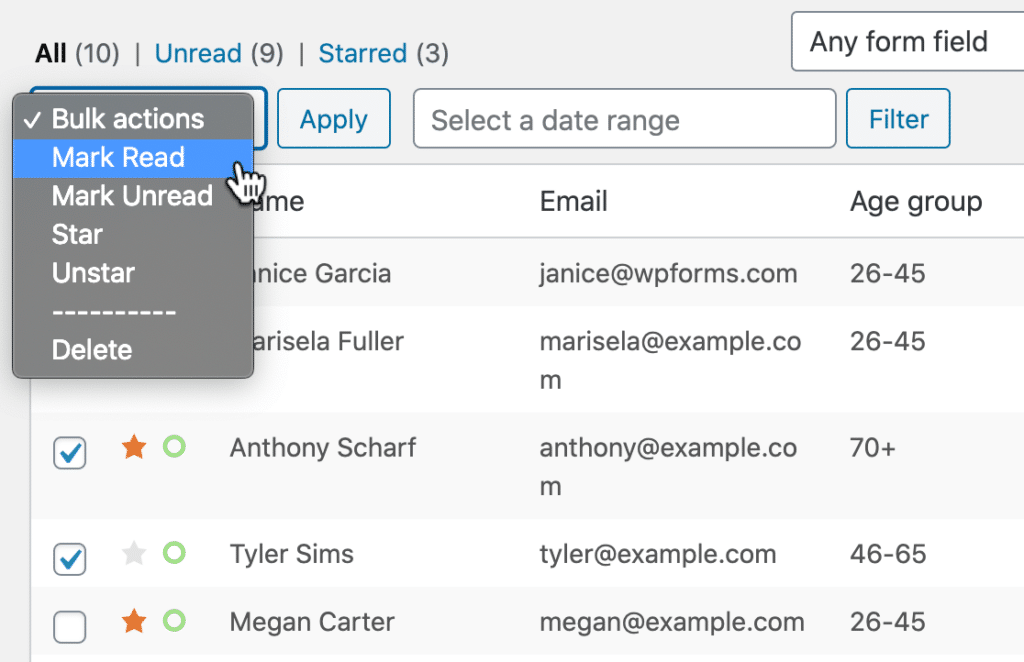The width and height of the screenshot is (1024, 662).
Task: Uncheck the Tyler Sims entry checkbox
Action: [69, 560]
